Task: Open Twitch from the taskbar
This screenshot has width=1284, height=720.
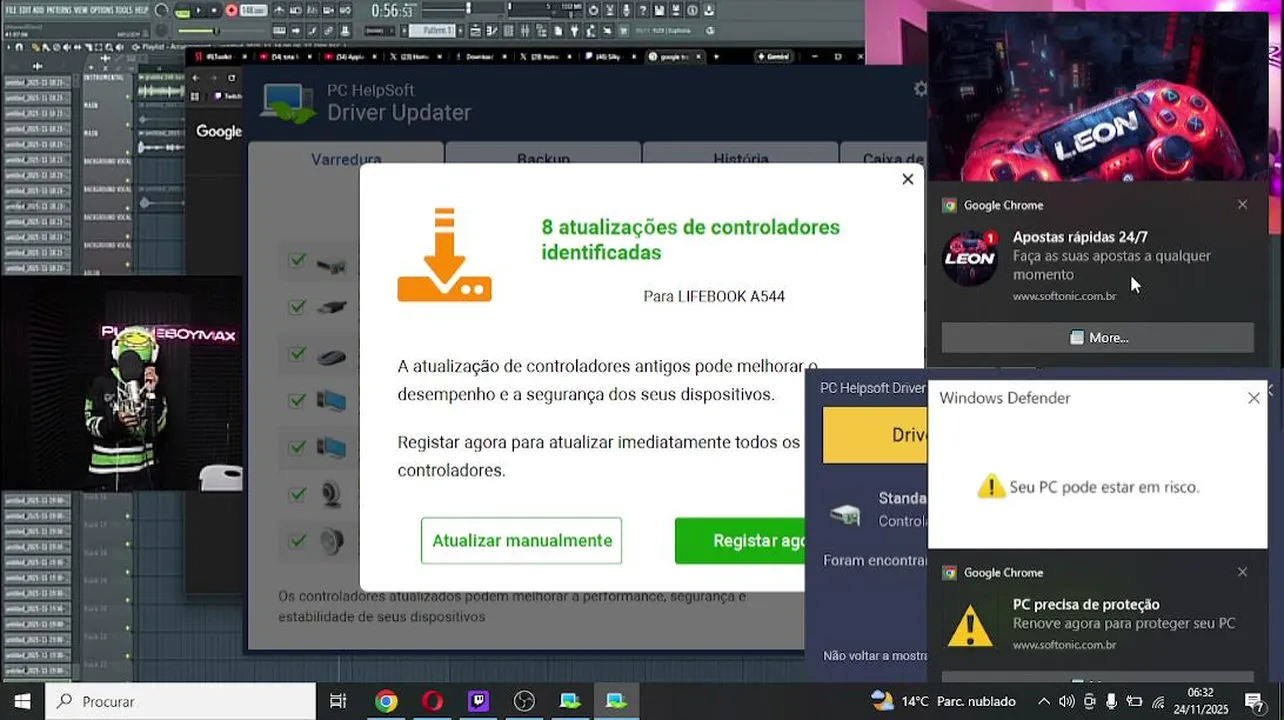Action: tap(478, 701)
